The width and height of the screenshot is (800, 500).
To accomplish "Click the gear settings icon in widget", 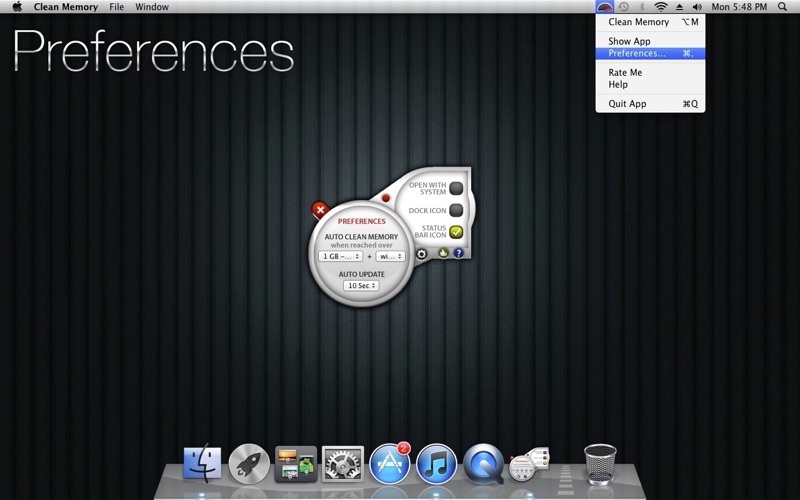I will tap(421, 254).
